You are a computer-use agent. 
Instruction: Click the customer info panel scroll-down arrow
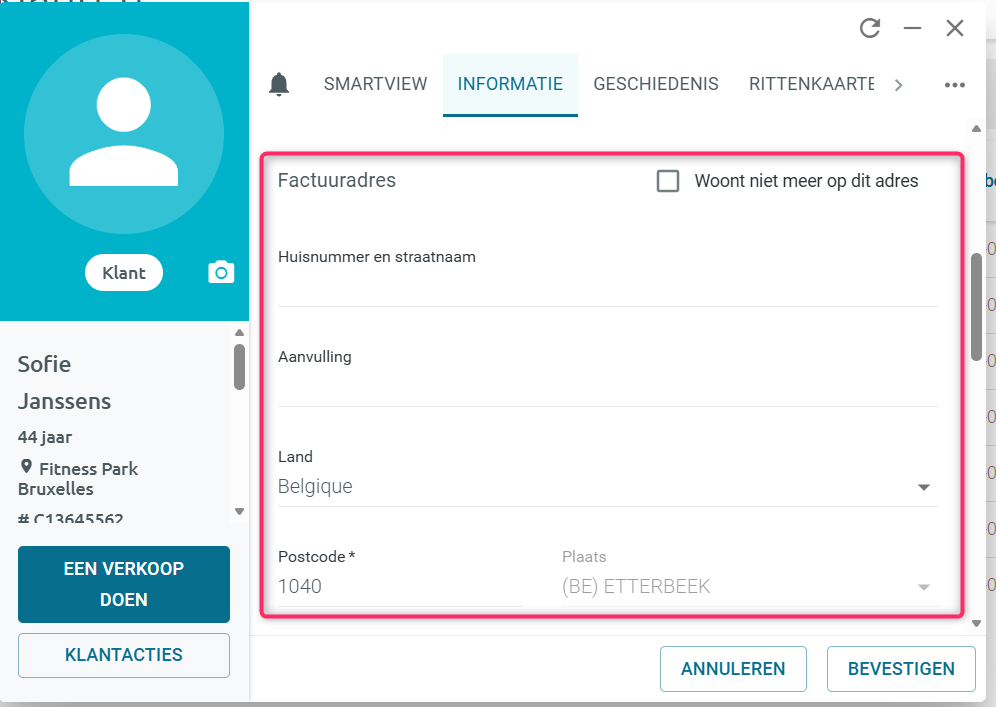[239, 511]
